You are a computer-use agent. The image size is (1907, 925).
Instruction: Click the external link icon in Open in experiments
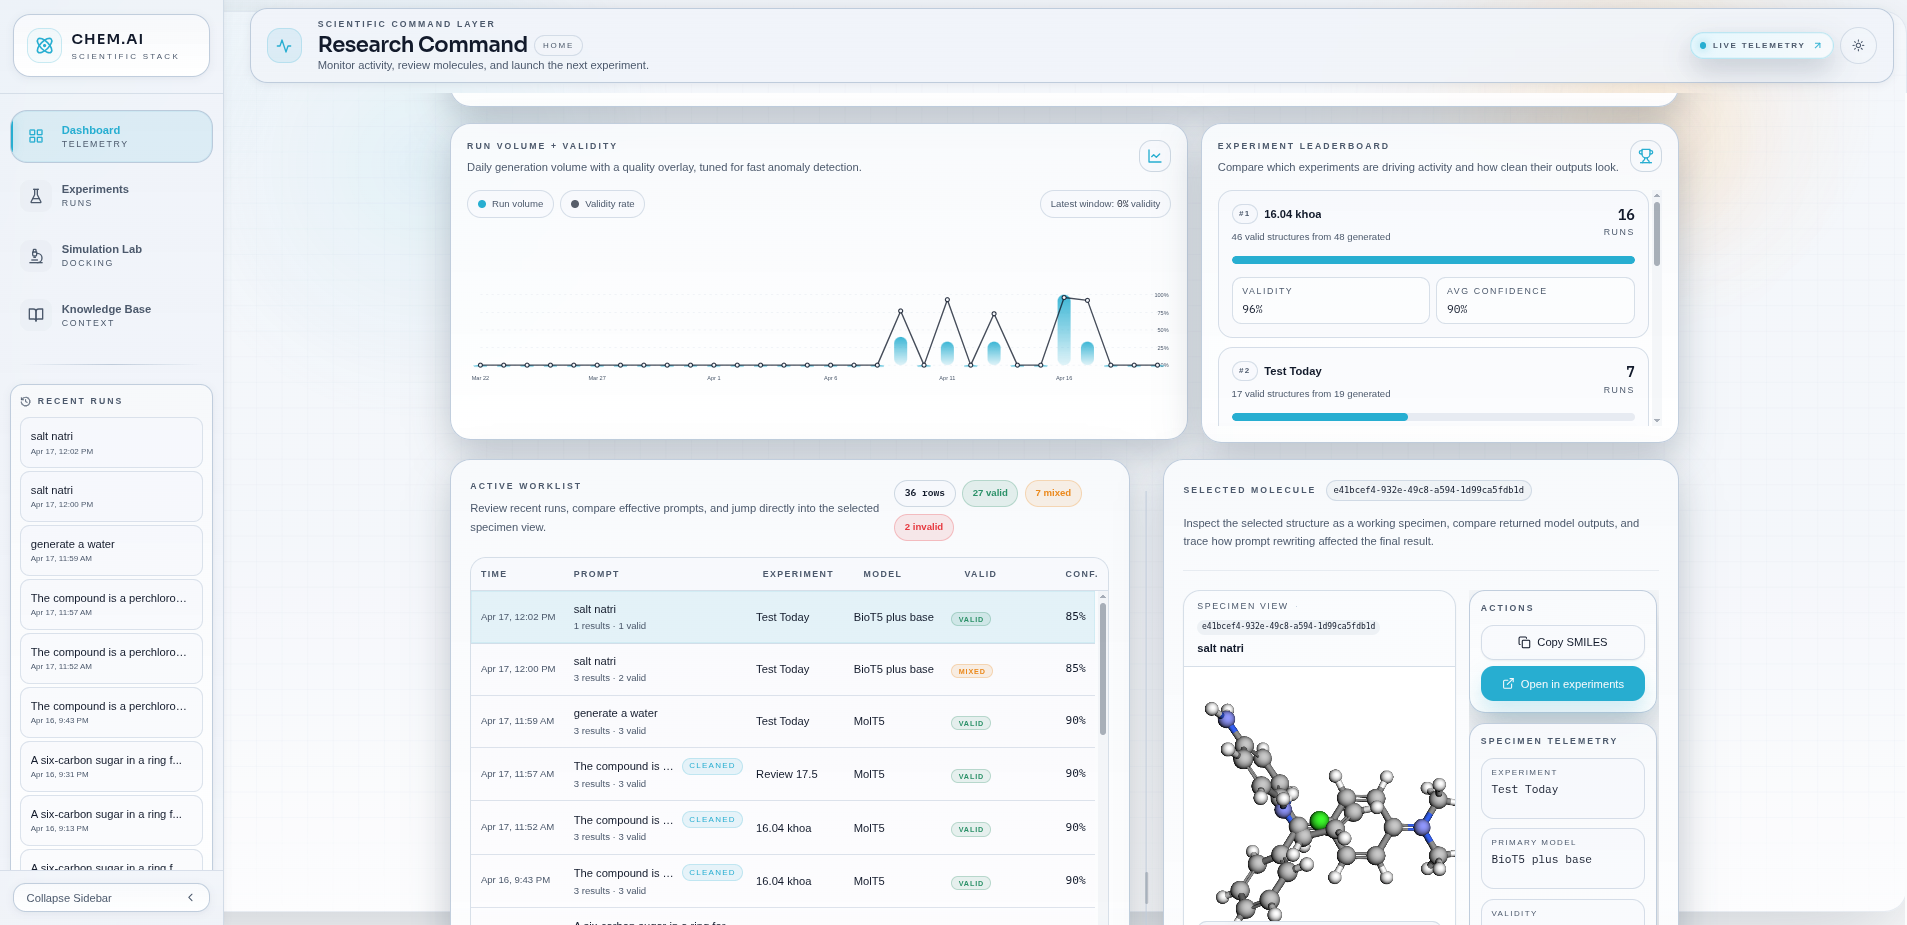(1508, 684)
